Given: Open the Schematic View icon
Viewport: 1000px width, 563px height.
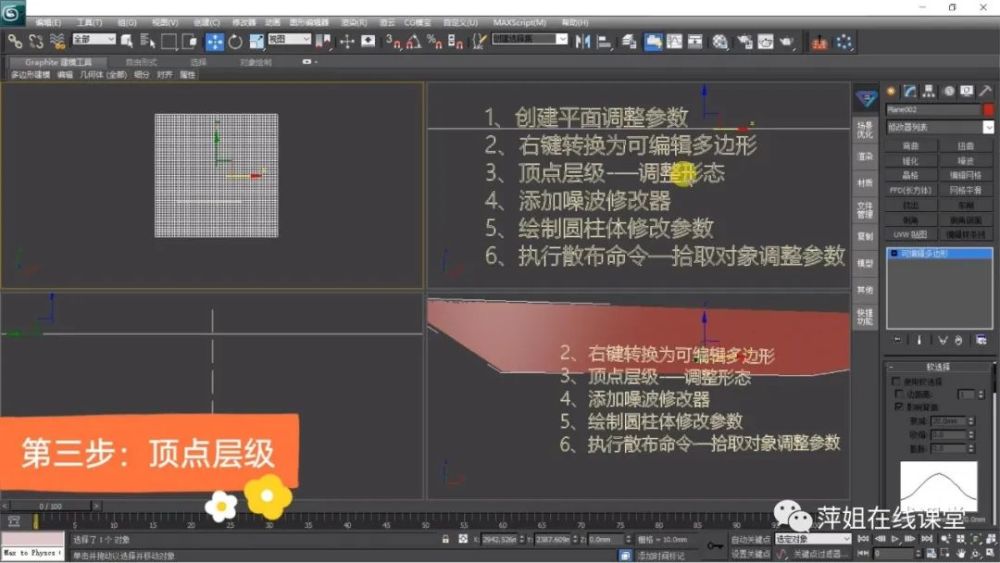Looking at the screenshot, I should [695, 42].
